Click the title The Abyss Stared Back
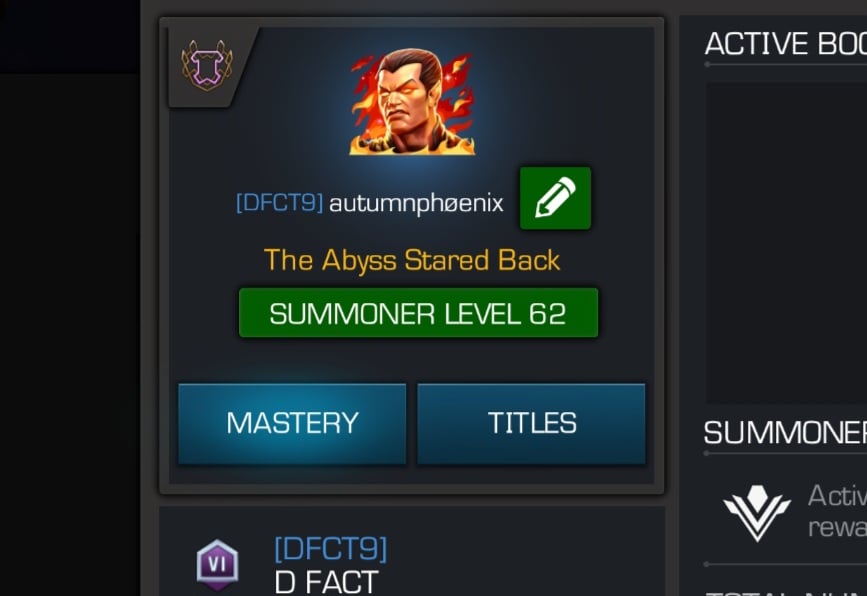This screenshot has width=867, height=596. pyautogui.click(x=412, y=260)
